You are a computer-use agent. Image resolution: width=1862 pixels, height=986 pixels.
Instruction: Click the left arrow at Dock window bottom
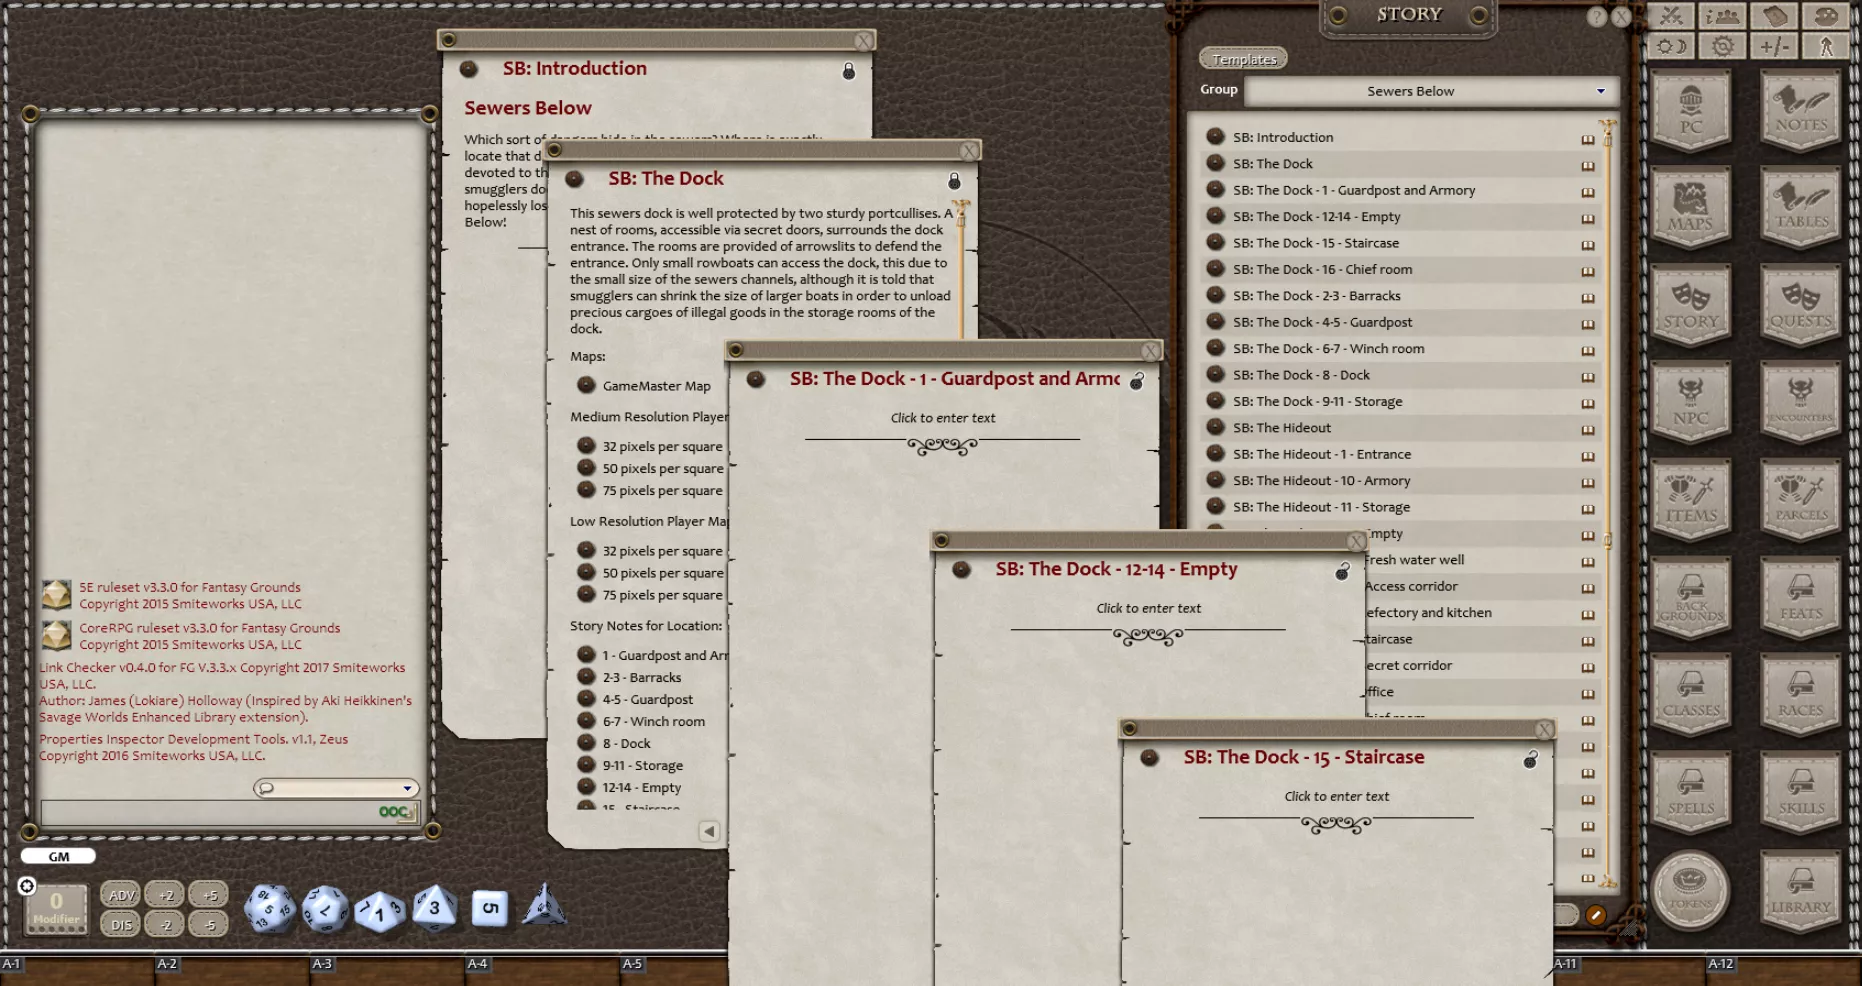coord(709,831)
